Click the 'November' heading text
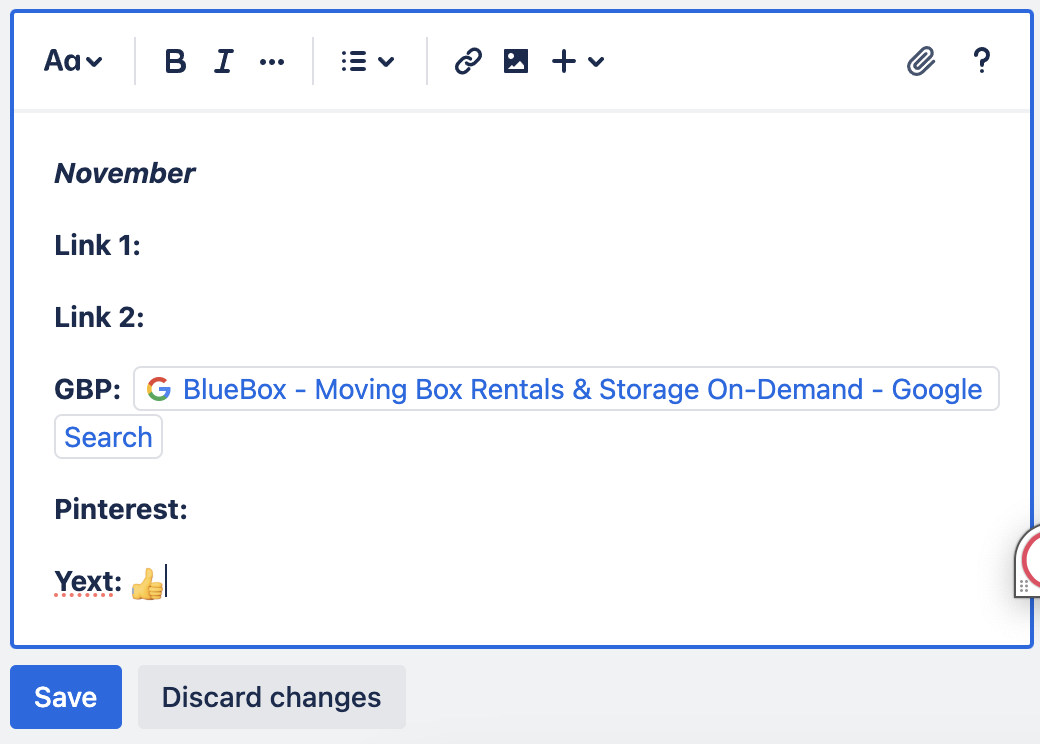This screenshot has height=744, width=1040. 125,173
